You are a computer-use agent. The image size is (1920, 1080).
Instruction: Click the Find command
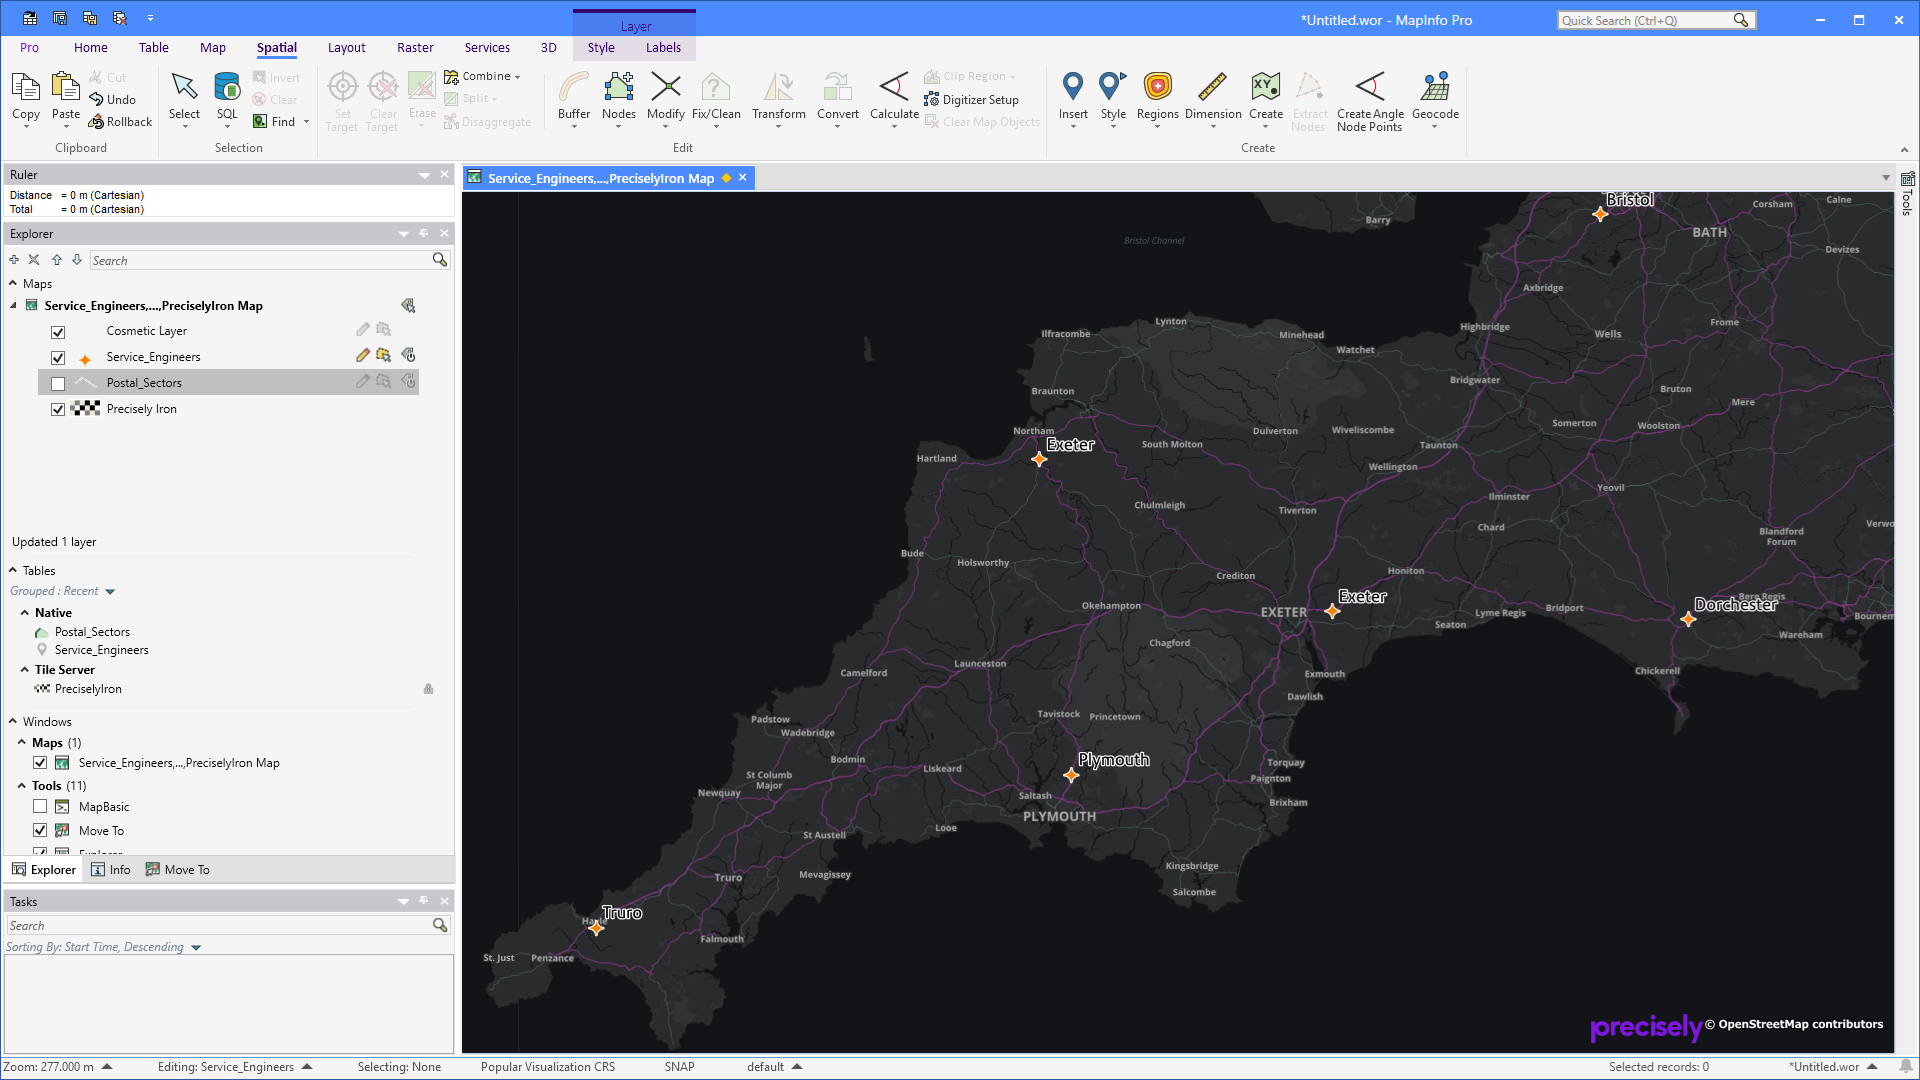(x=274, y=121)
